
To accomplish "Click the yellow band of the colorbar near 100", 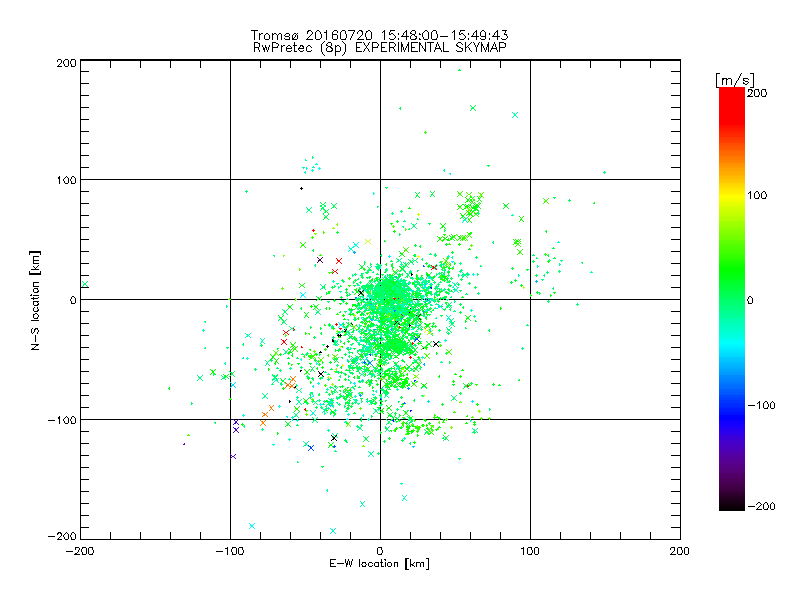I will coord(732,195).
